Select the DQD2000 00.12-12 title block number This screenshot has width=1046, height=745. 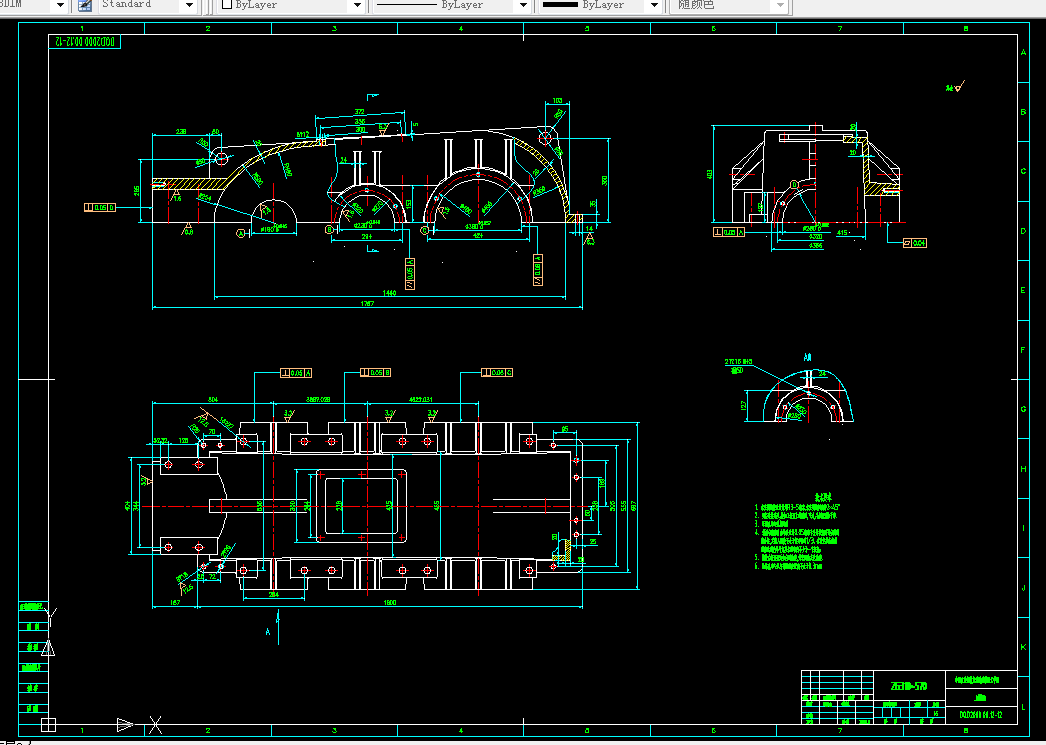981,716
